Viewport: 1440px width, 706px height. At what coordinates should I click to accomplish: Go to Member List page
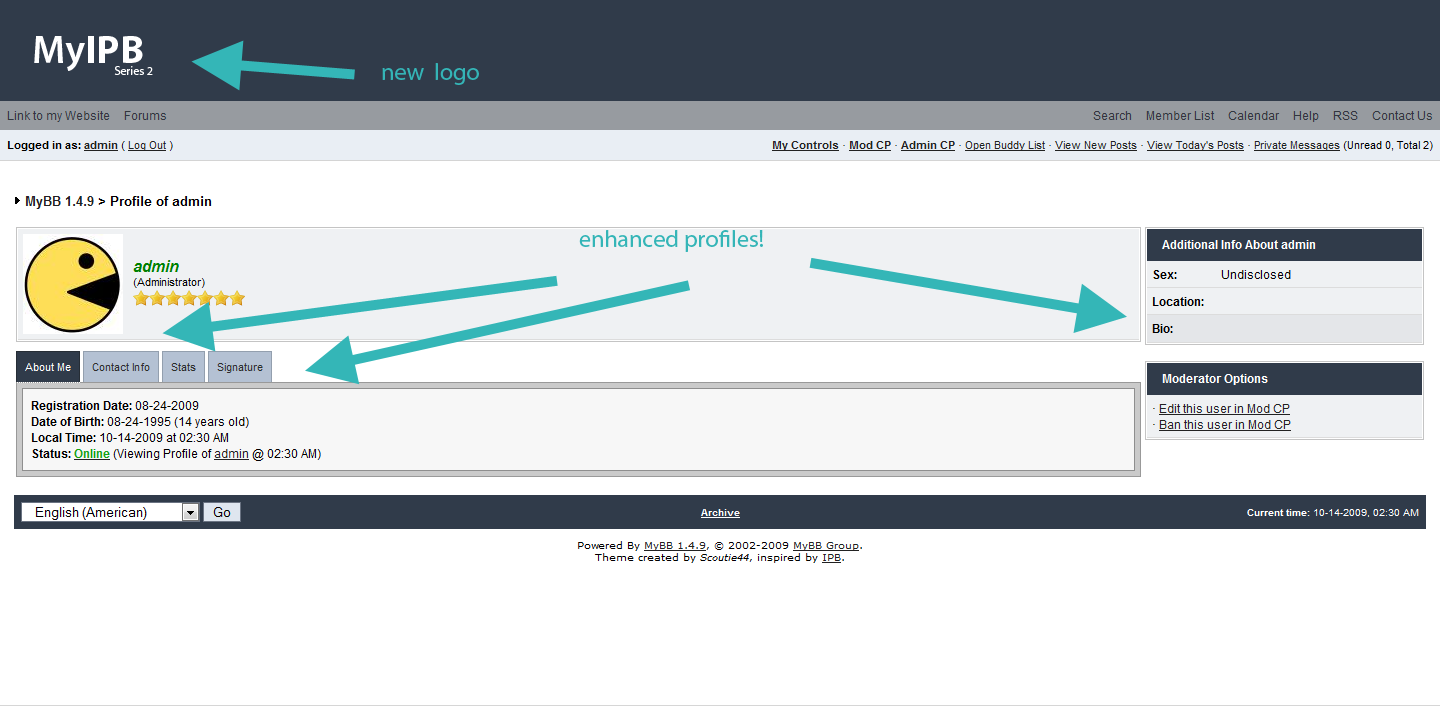(x=1180, y=116)
